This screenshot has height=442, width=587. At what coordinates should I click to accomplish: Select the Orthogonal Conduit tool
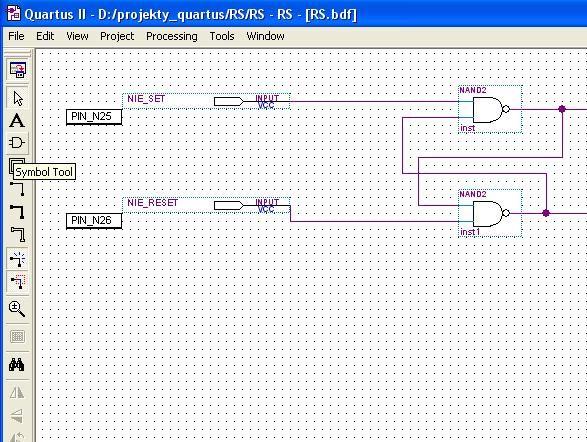pos(17,234)
